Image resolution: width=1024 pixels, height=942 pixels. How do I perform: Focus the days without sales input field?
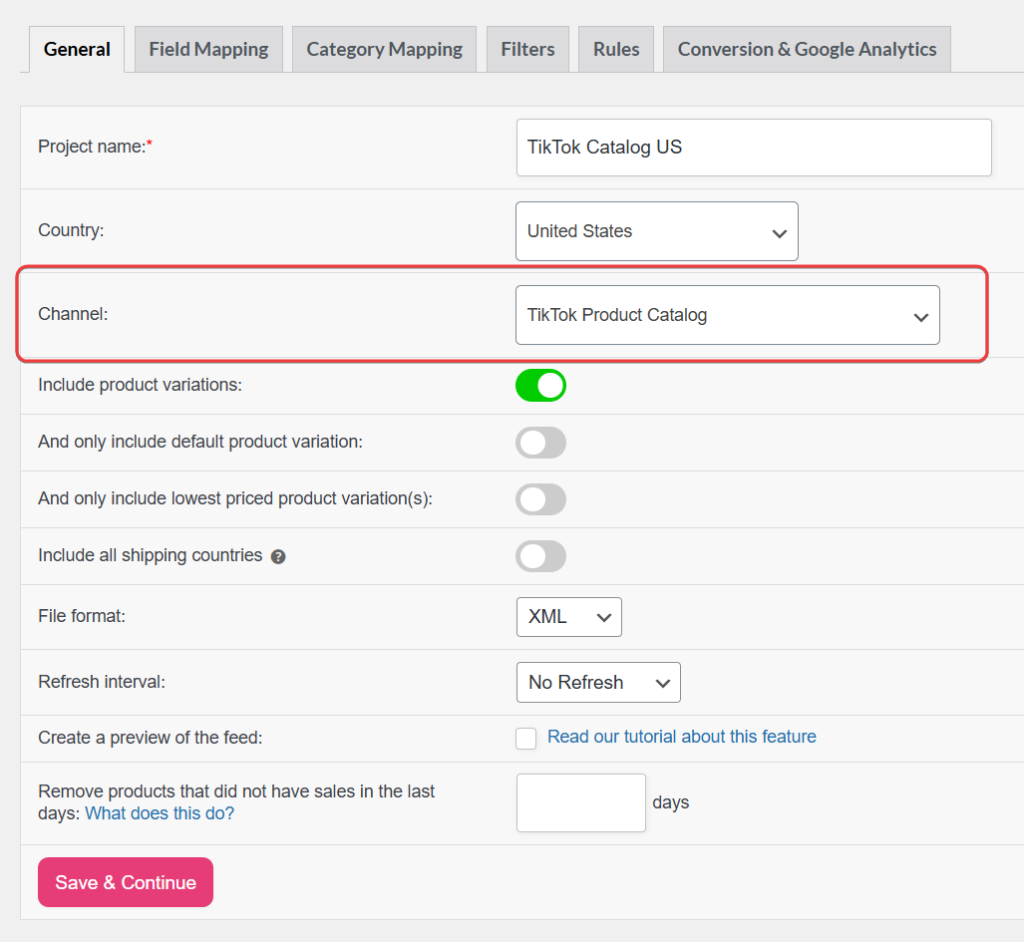point(581,803)
